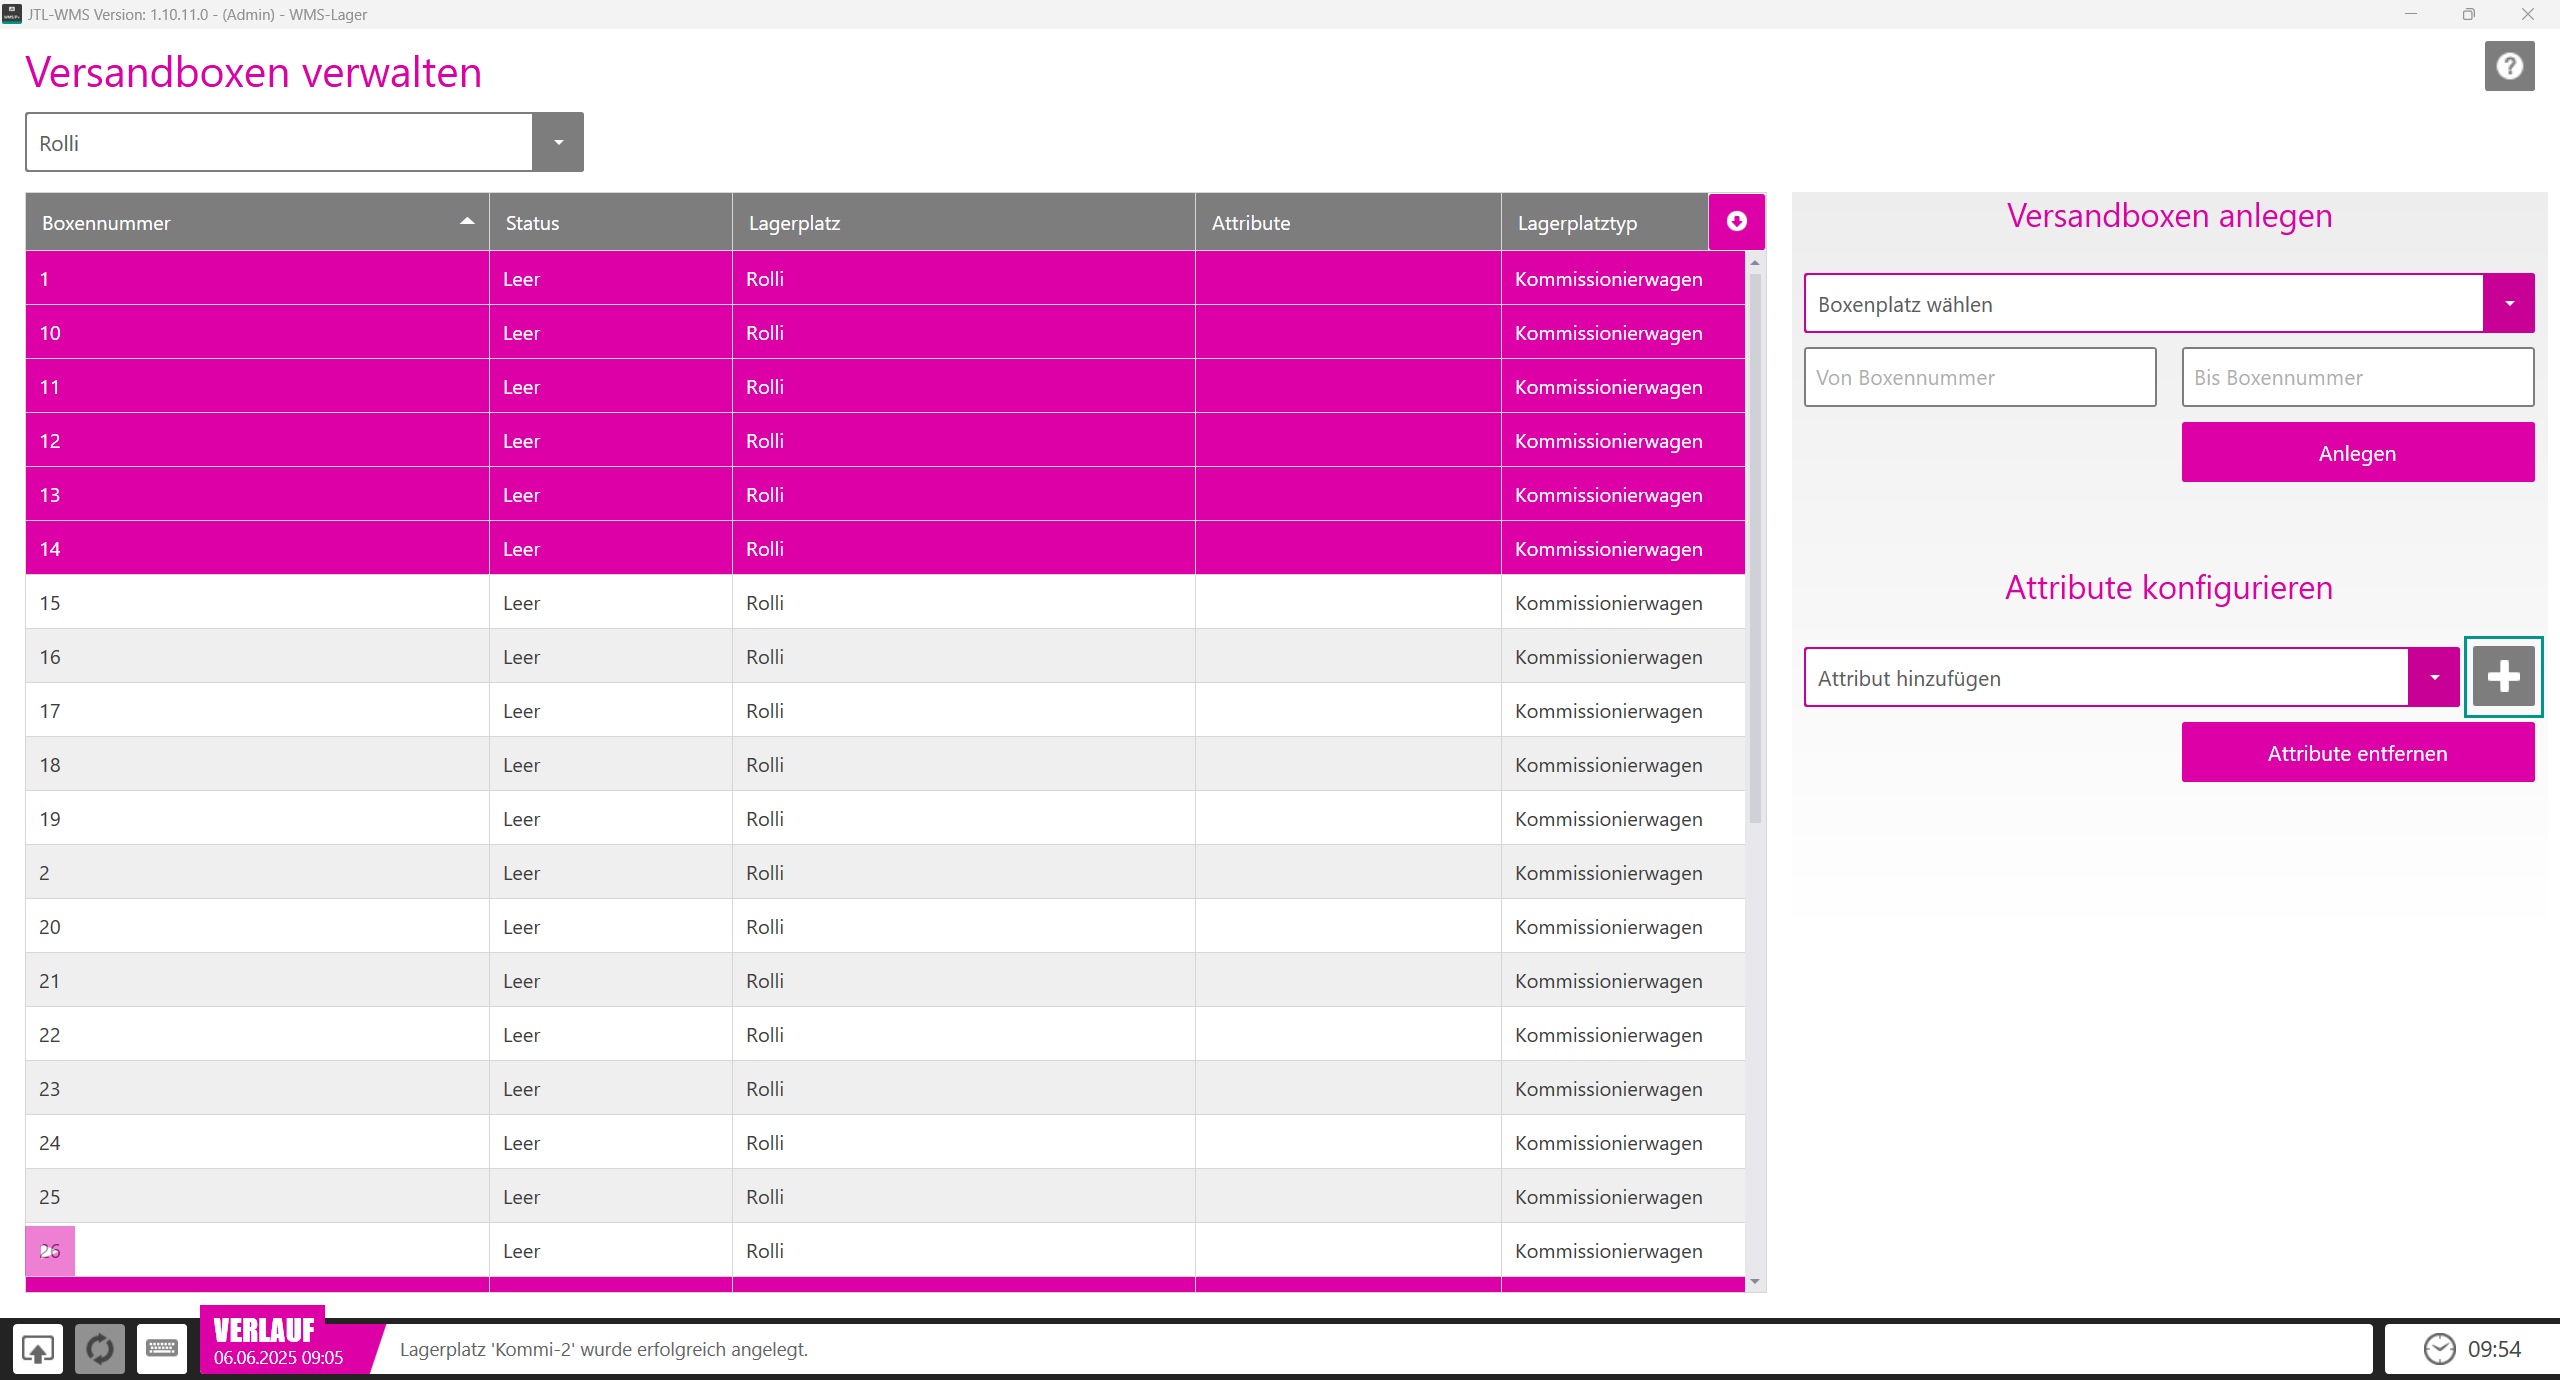Click the refresh icon in bottom bar
This screenshot has height=1380, width=2560.
99,1349
